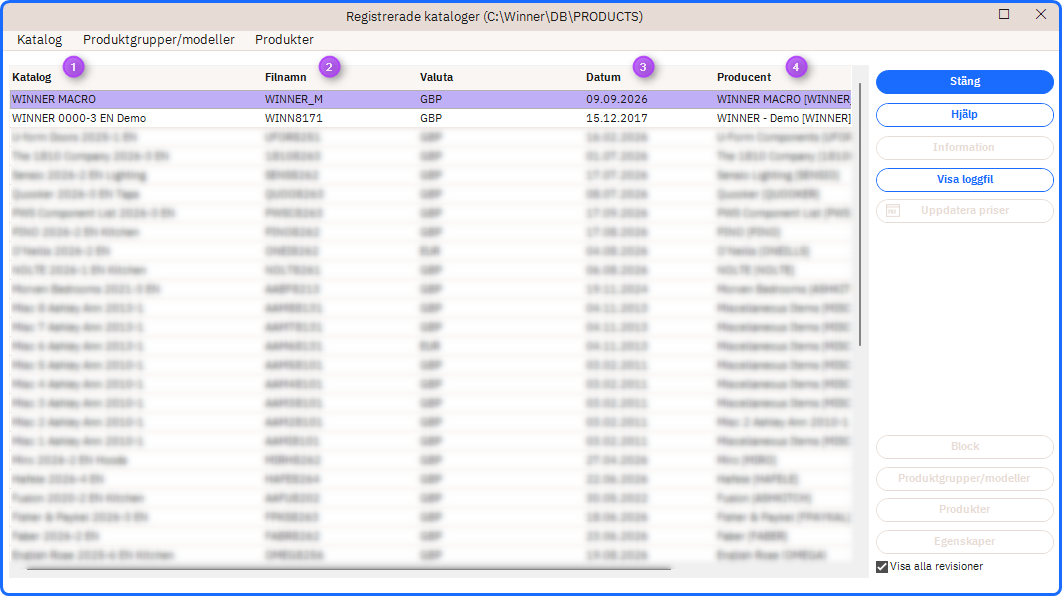Viewport: 1062px width, 596px height.
Task: Click the purple annotation marker number 2
Action: (328, 67)
